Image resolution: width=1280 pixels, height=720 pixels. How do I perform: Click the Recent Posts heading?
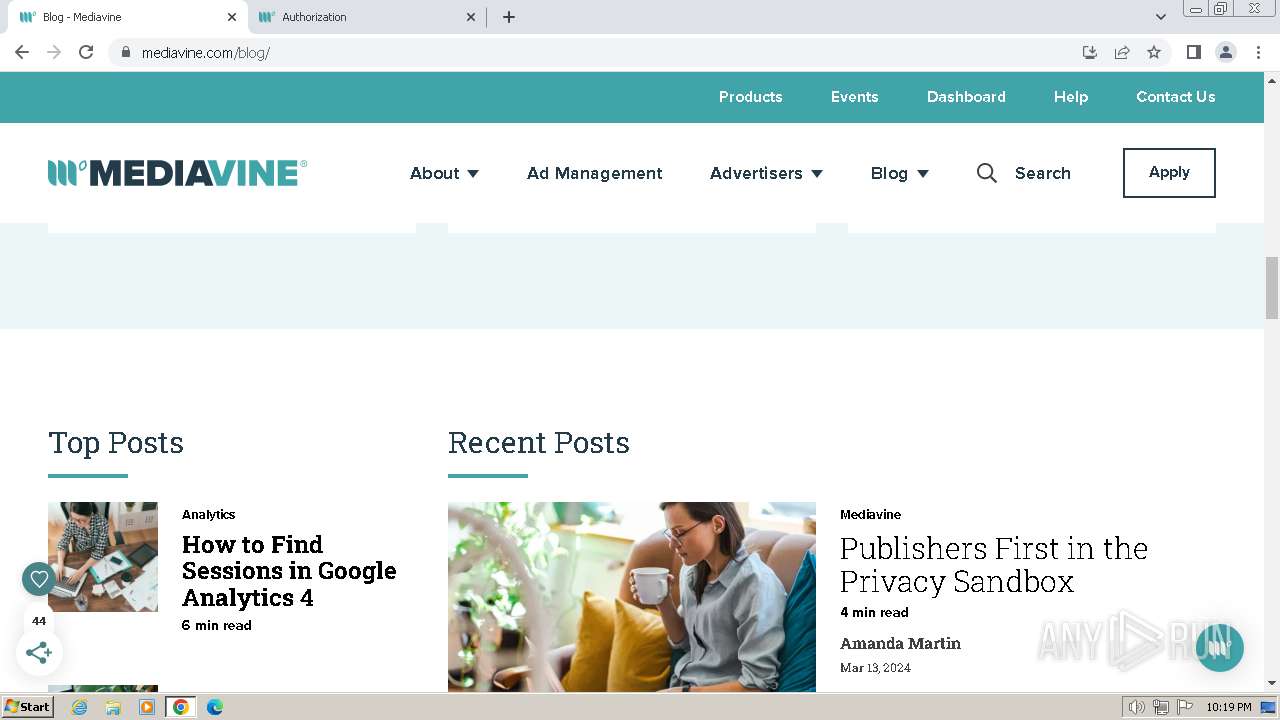click(x=539, y=442)
